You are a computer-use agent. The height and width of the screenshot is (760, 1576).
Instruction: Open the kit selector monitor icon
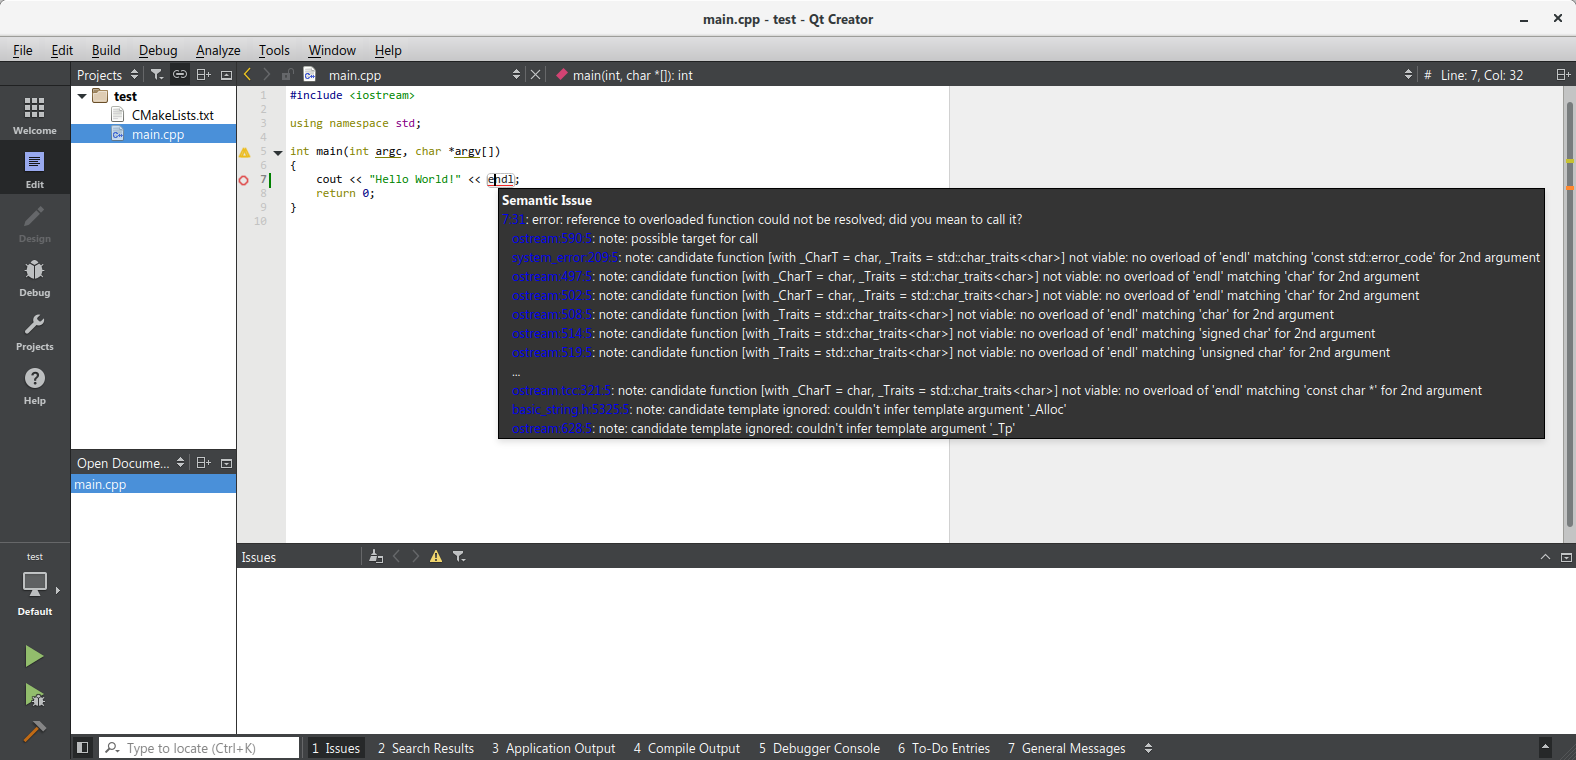[x=35, y=583]
